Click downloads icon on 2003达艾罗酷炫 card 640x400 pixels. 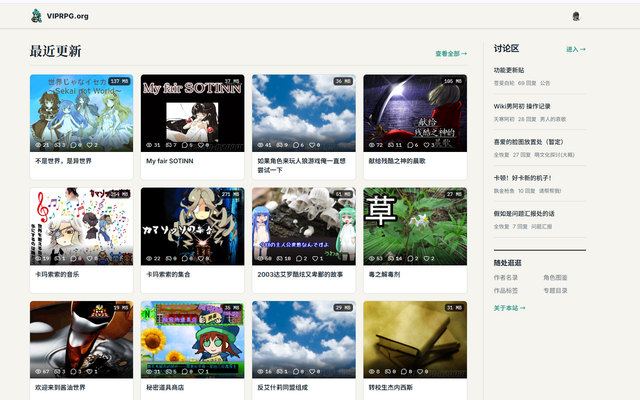280,258
